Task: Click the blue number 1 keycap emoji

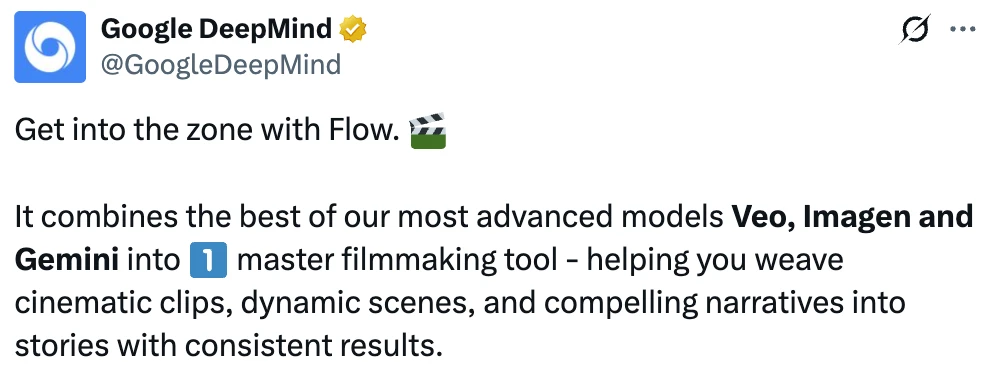Action: click(209, 261)
